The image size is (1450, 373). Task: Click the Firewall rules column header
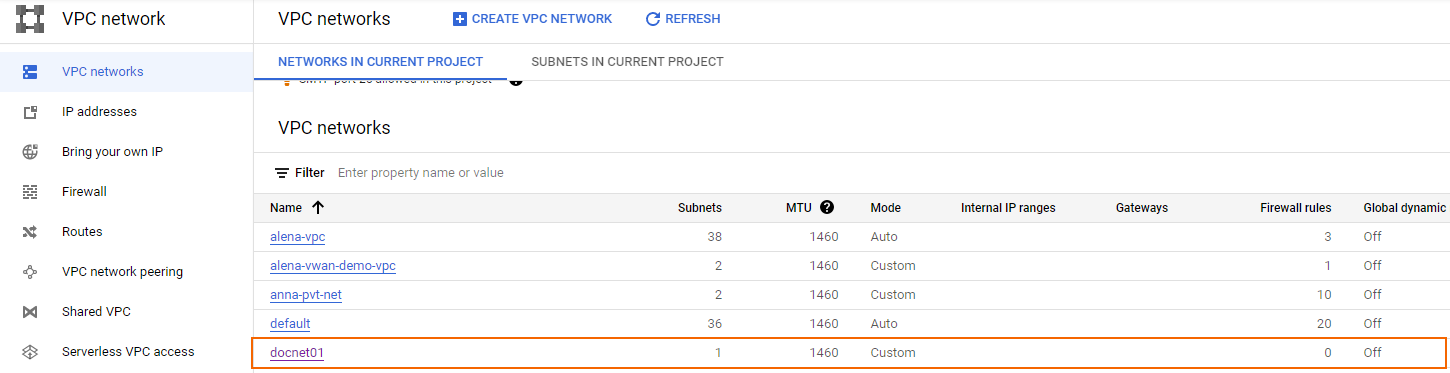click(1296, 208)
